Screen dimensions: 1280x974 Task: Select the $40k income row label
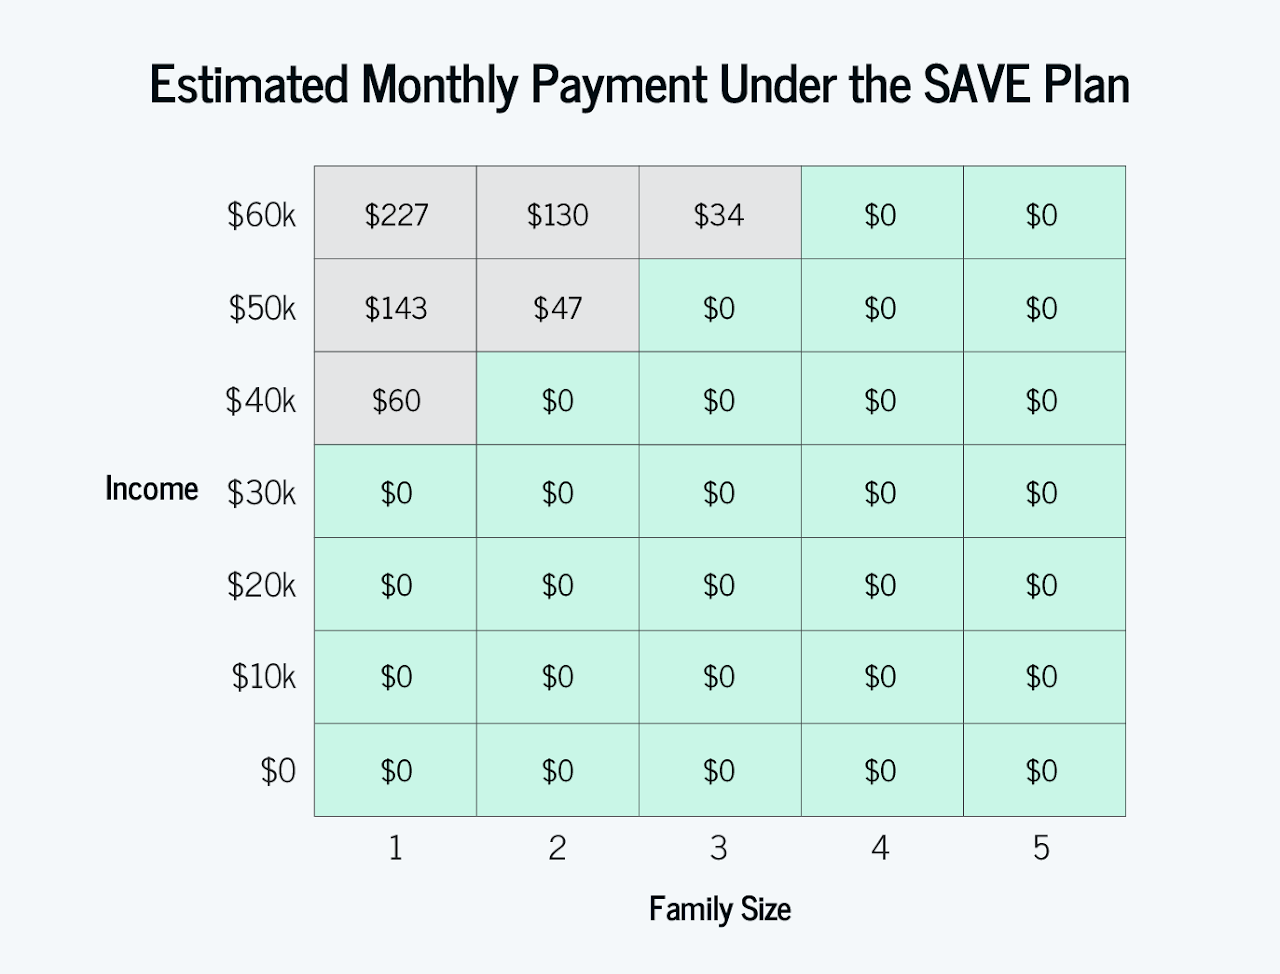tap(261, 400)
